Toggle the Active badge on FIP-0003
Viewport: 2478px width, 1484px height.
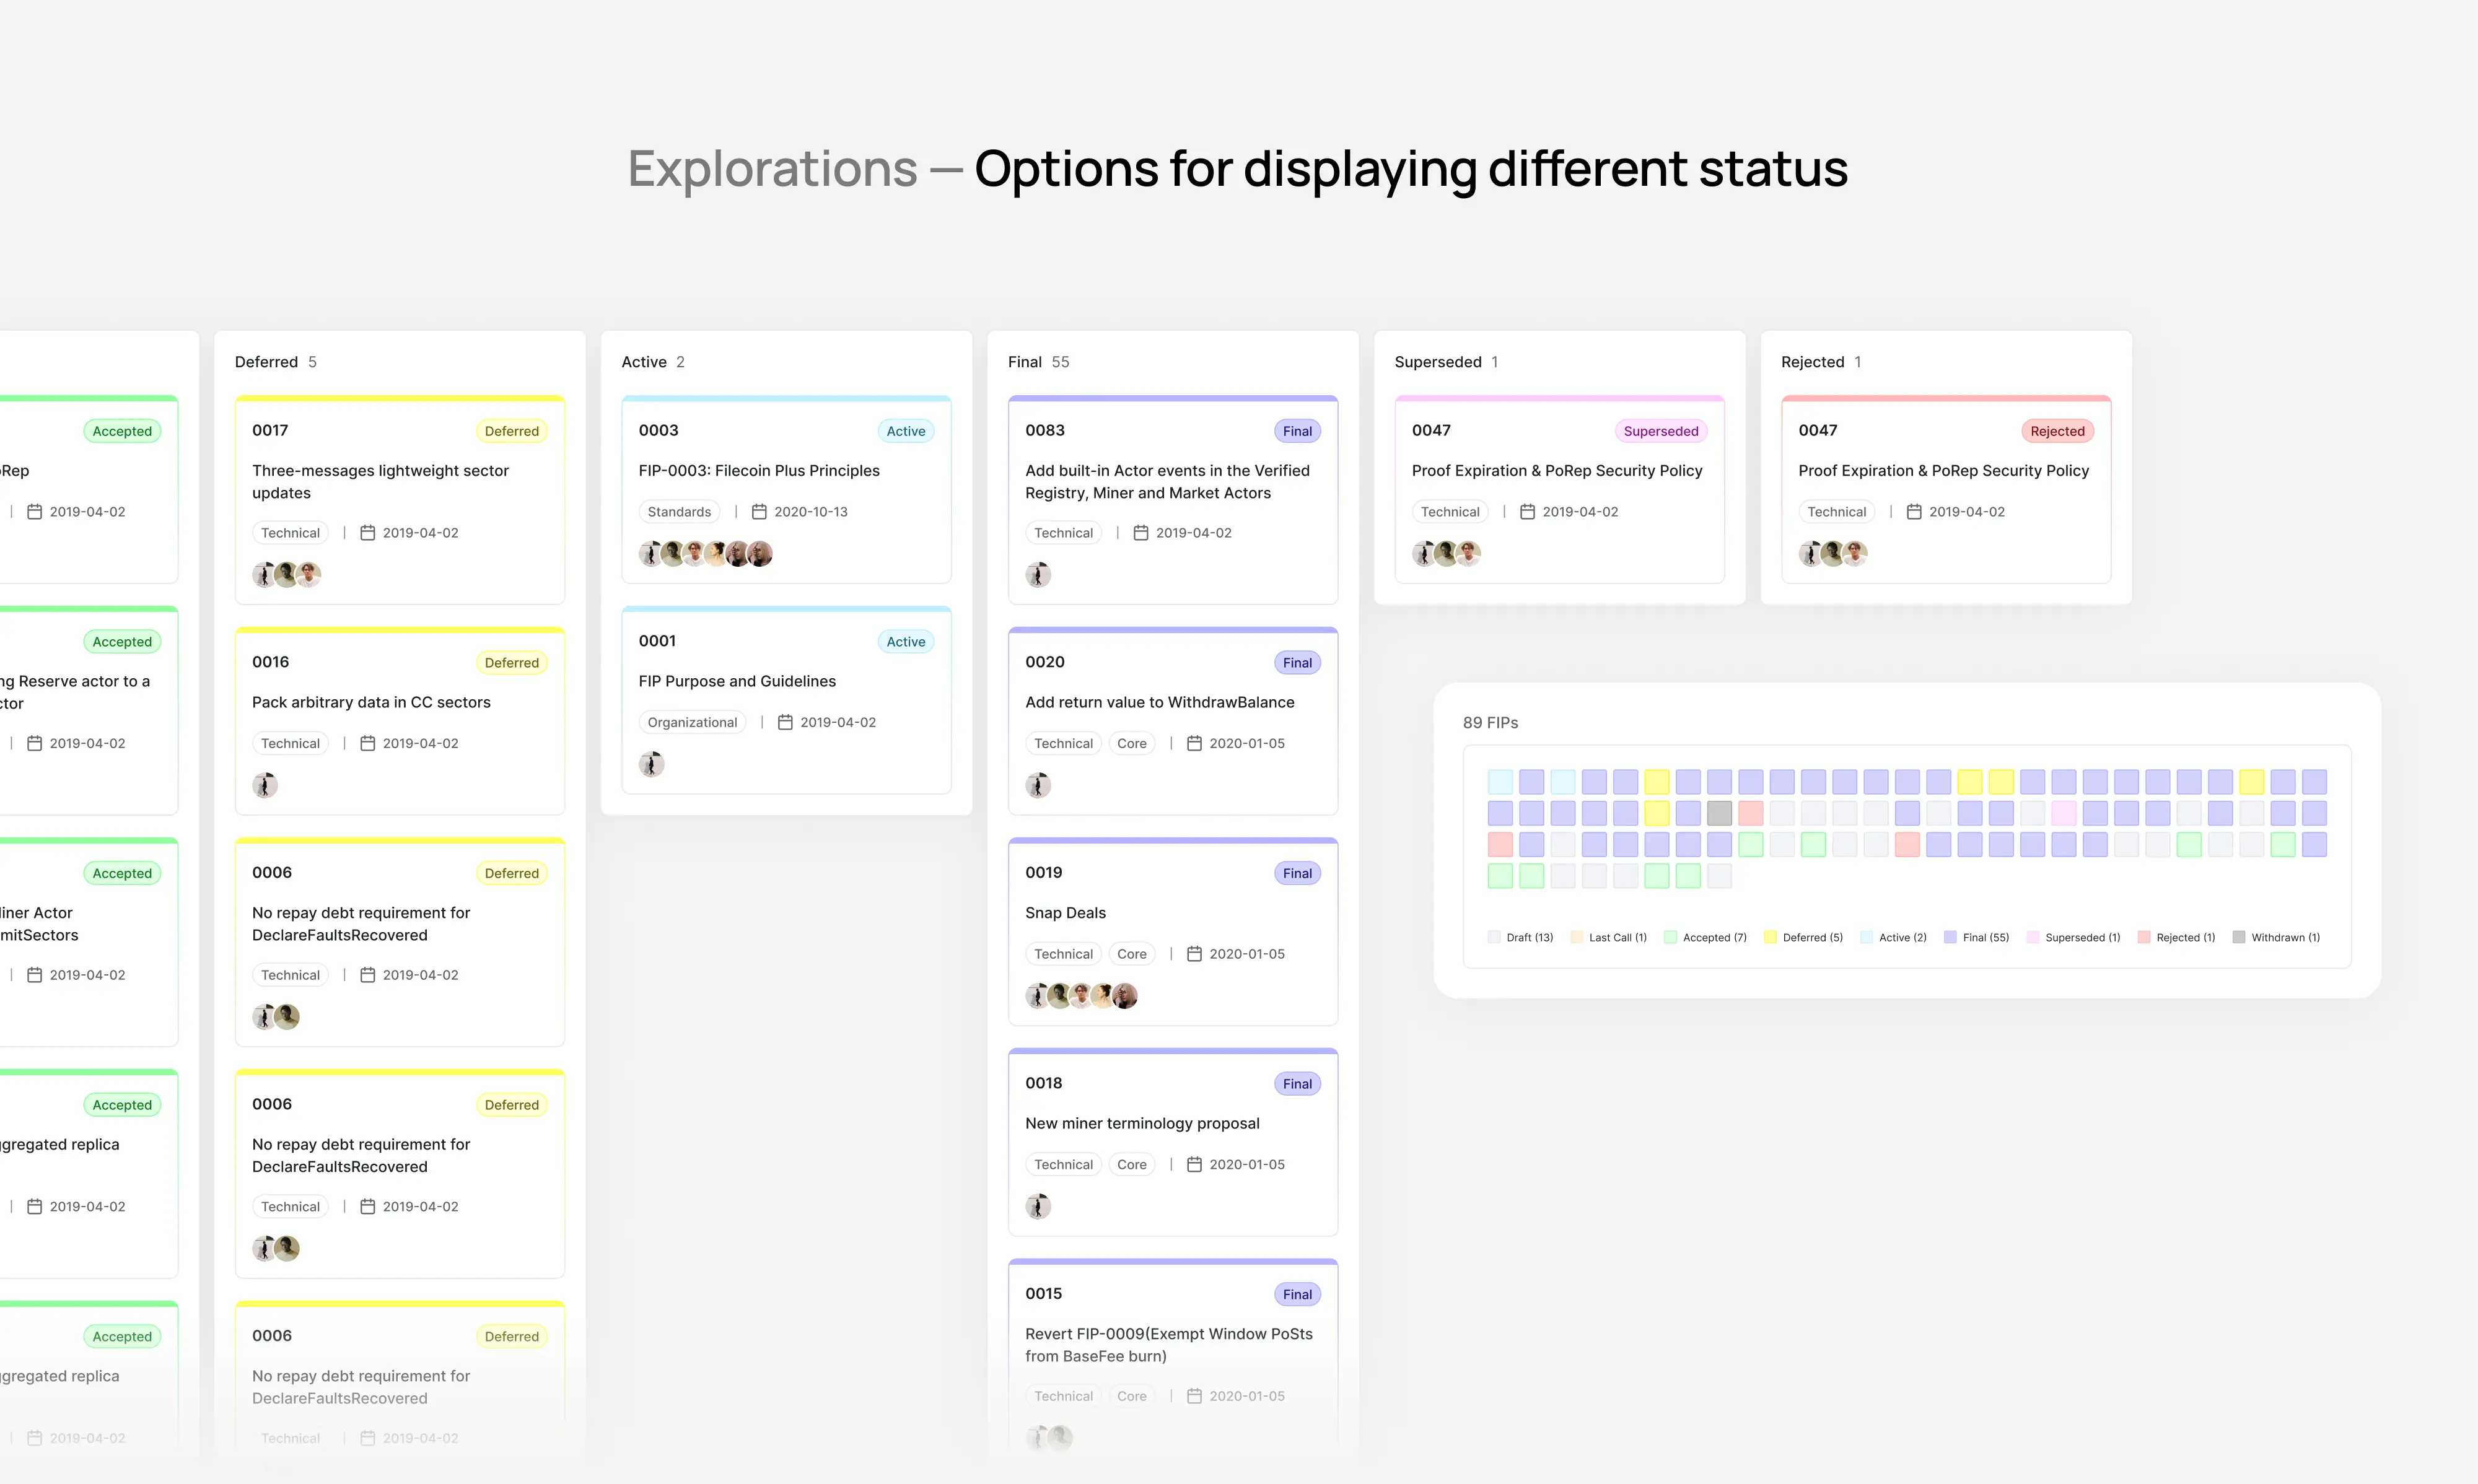[x=905, y=430]
